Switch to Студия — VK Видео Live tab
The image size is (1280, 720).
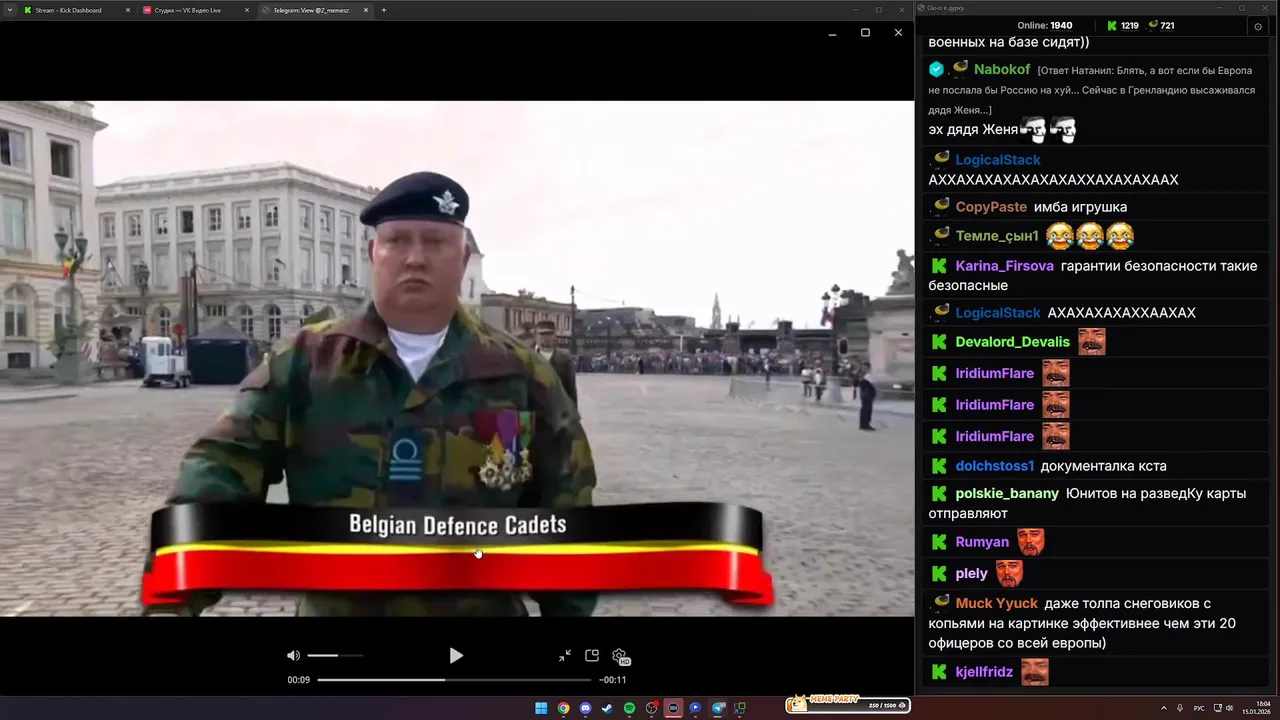coord(195,10)
